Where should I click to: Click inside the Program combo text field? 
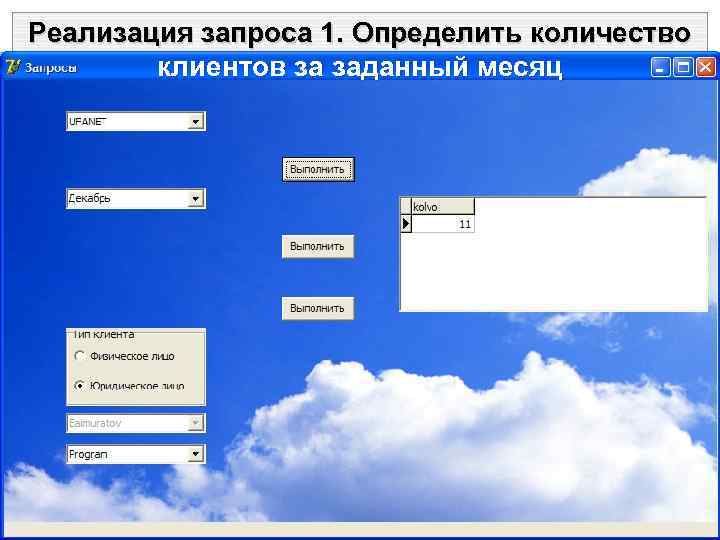128,455
